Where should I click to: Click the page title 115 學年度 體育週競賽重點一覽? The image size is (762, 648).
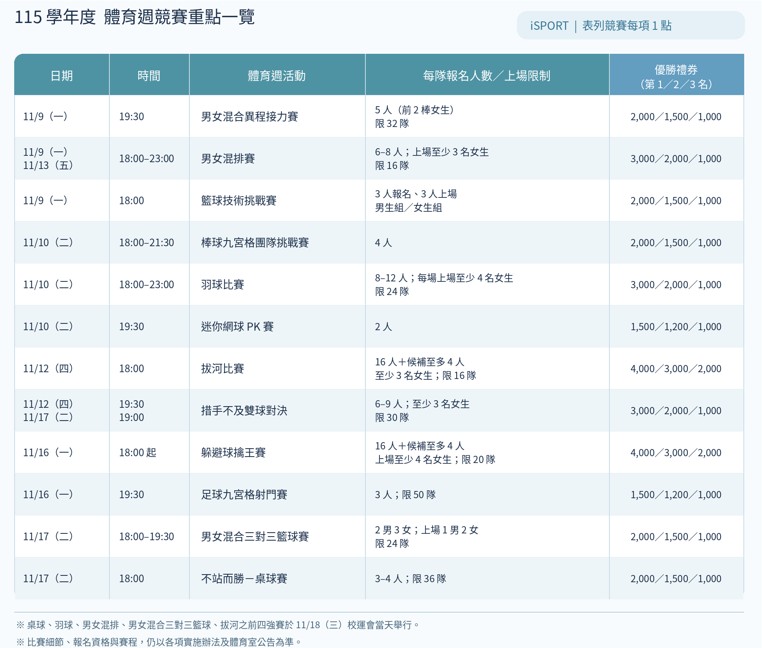point(135,17)
